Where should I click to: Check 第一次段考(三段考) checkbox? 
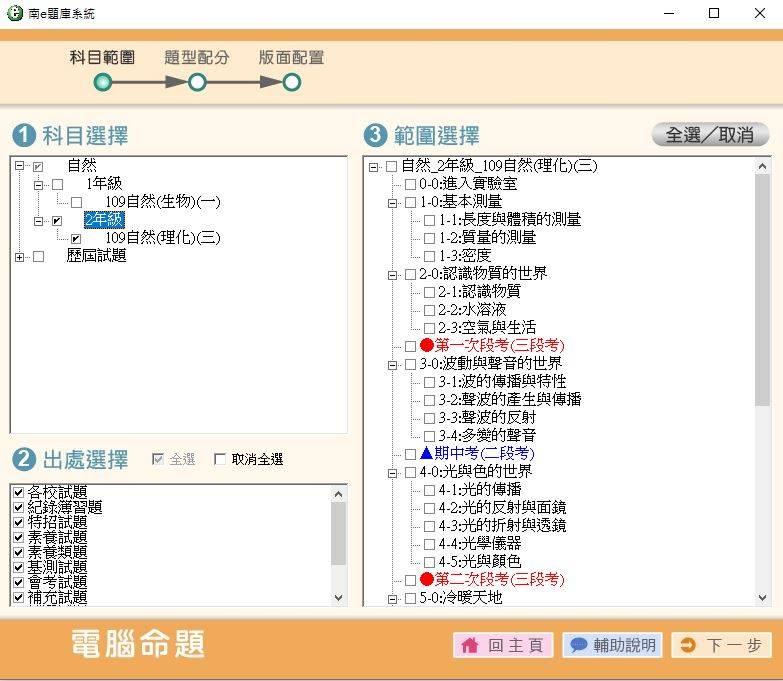[x=410, y=346]
